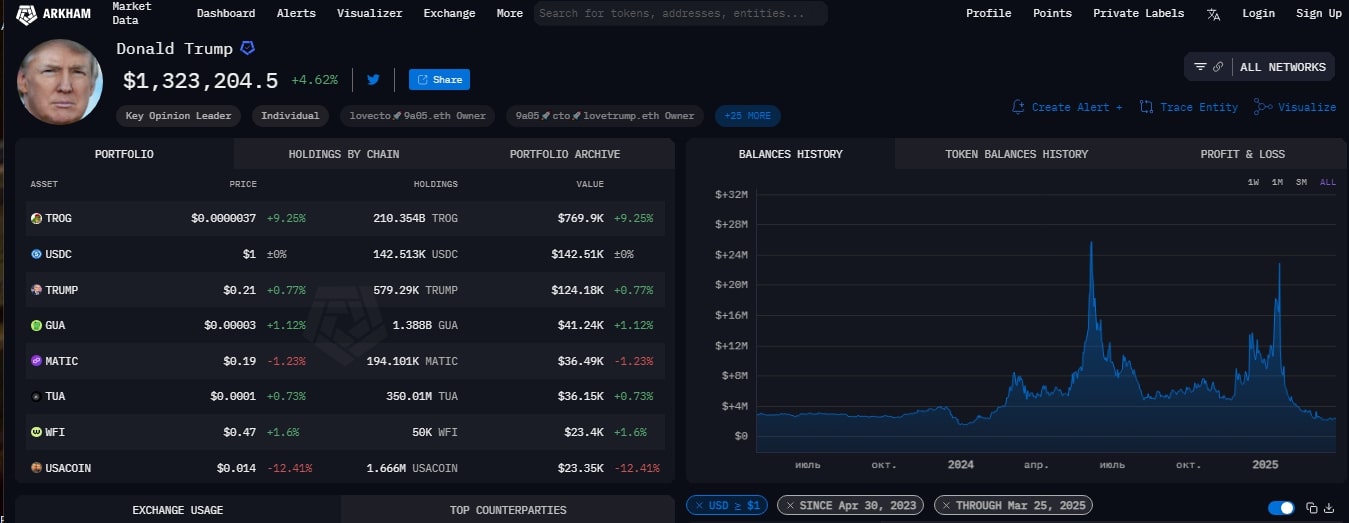
Task: Click the USDC token icon
Action: [36, 254]
